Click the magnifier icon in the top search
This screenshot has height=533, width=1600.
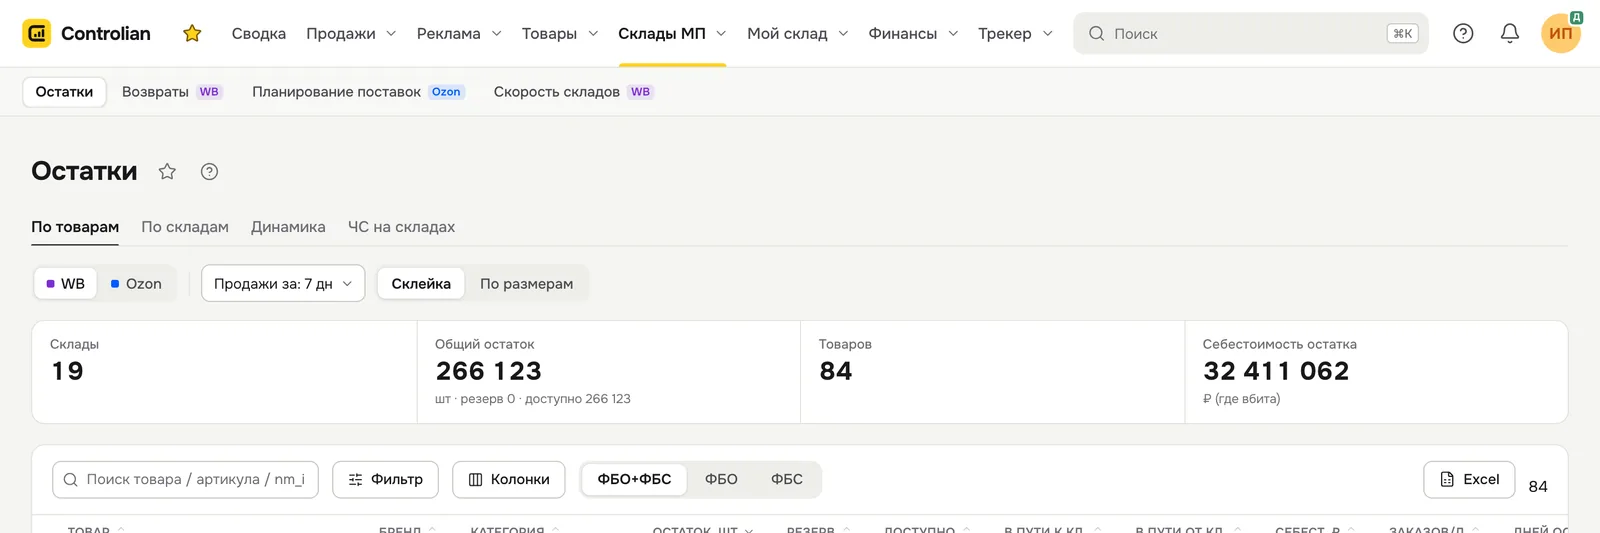(x=1096, y=33)
